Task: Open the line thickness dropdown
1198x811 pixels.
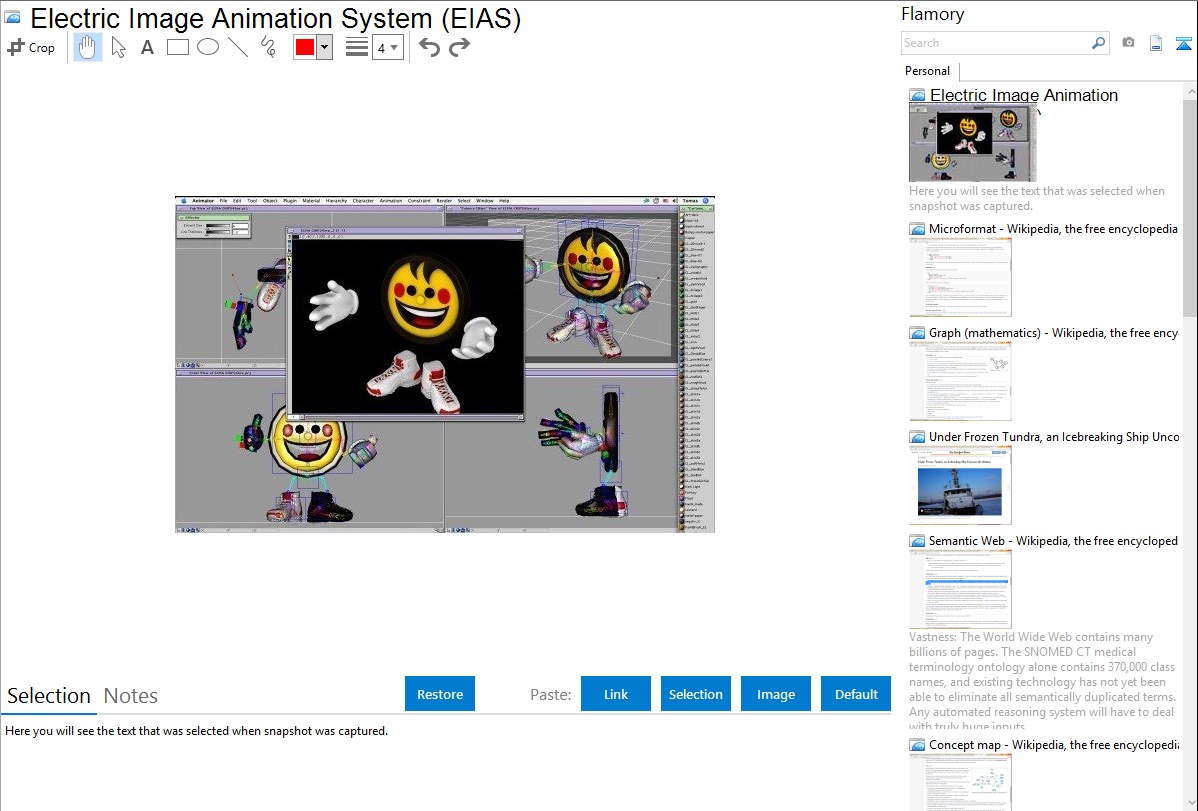Action: click(x=387, y=47)
